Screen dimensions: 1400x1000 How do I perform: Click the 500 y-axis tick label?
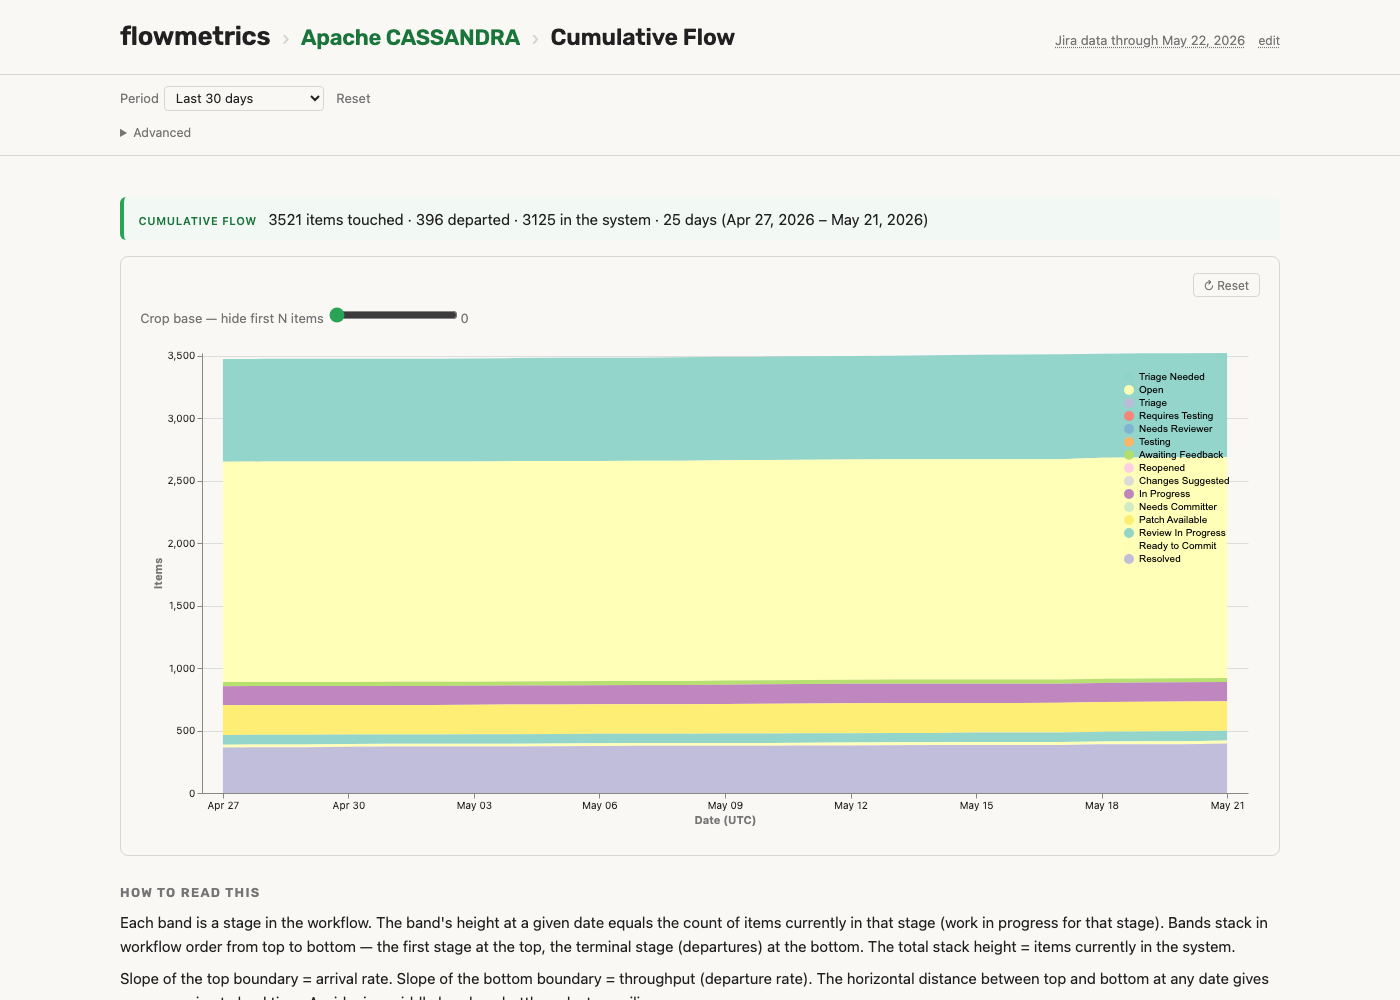(186, 731)
